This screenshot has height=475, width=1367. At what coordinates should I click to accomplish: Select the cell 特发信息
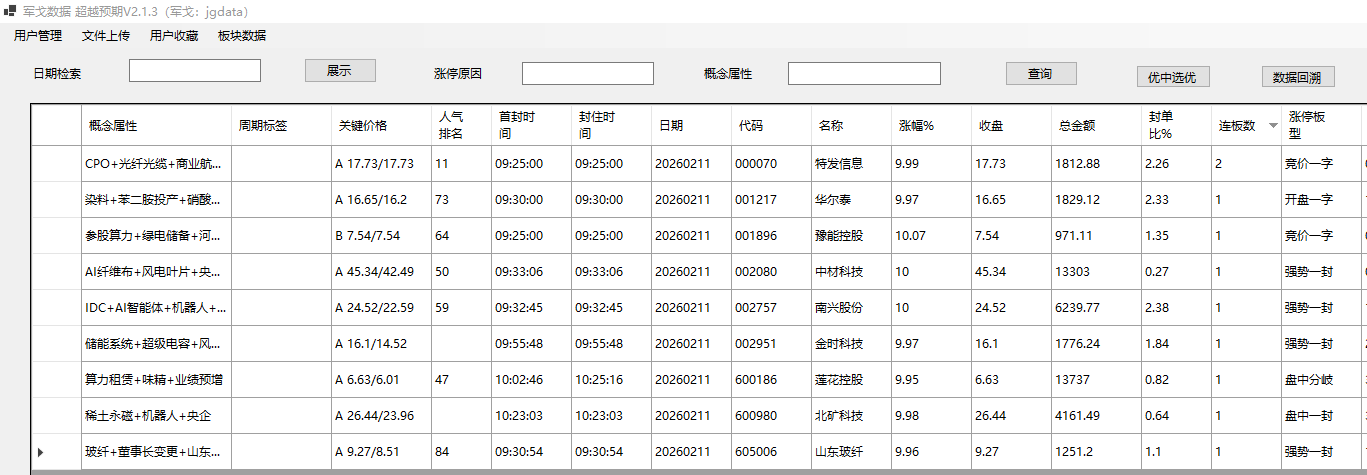click(x=851, y=164)
